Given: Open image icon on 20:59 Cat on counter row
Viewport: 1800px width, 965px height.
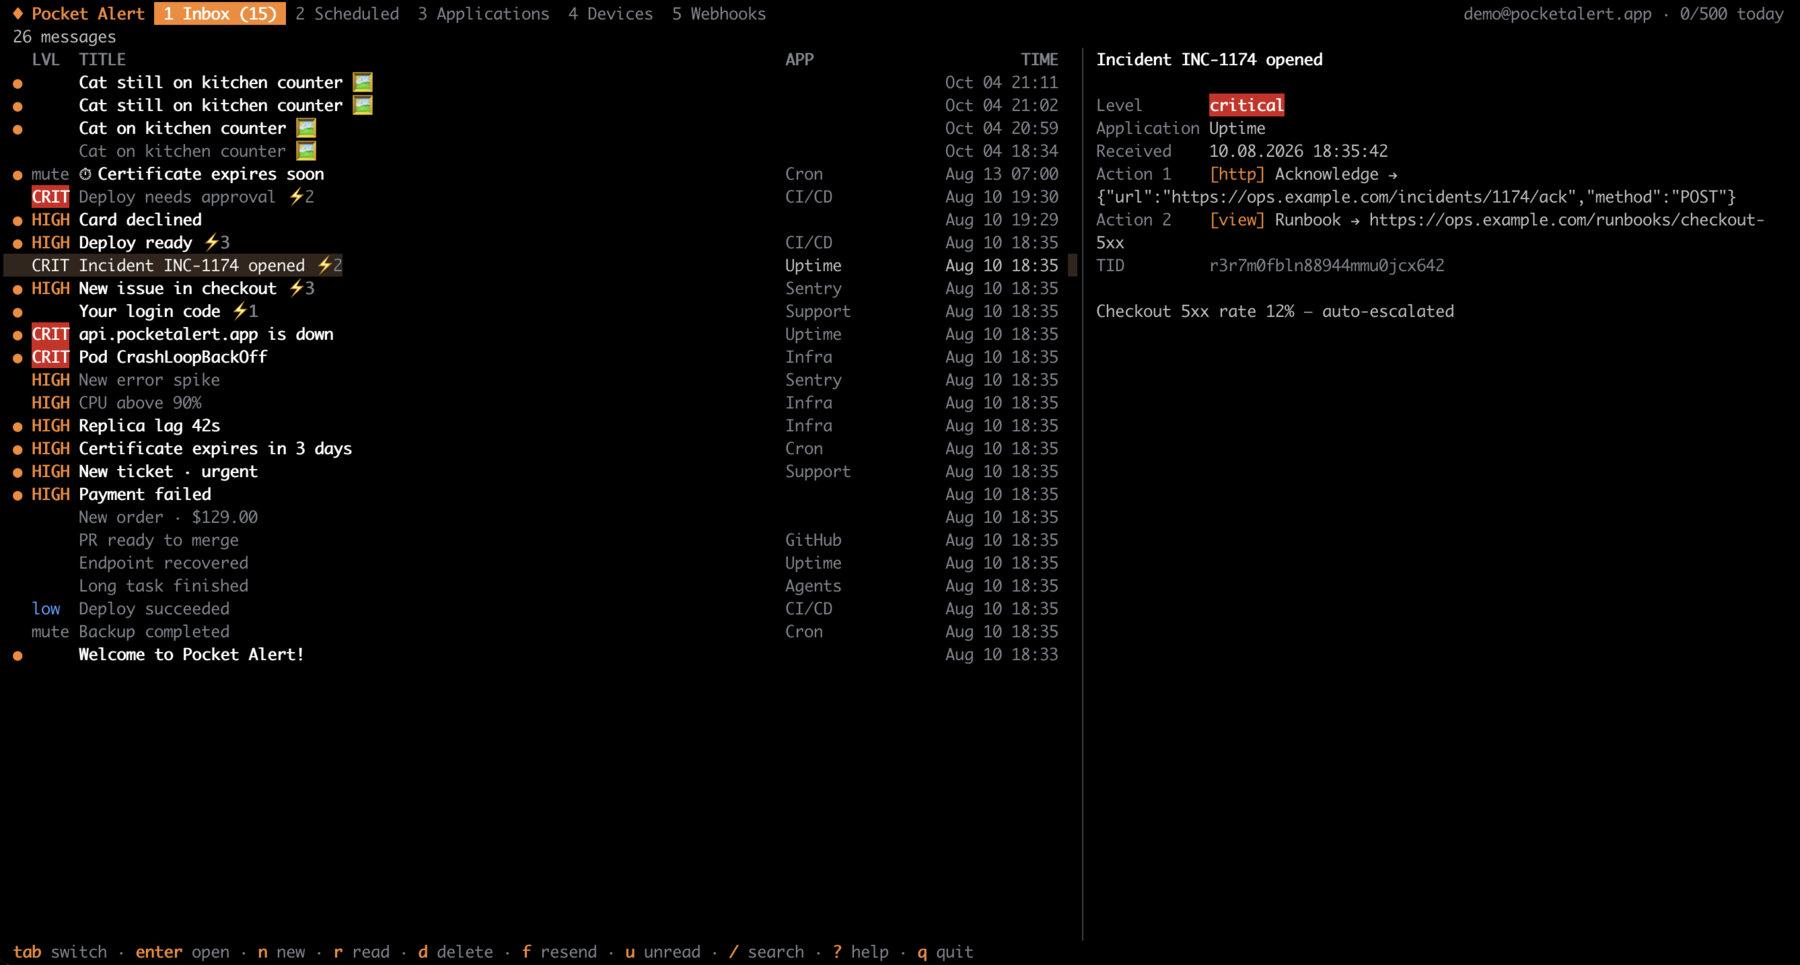Looking at the screenshot, I should (x=306, y=128).
